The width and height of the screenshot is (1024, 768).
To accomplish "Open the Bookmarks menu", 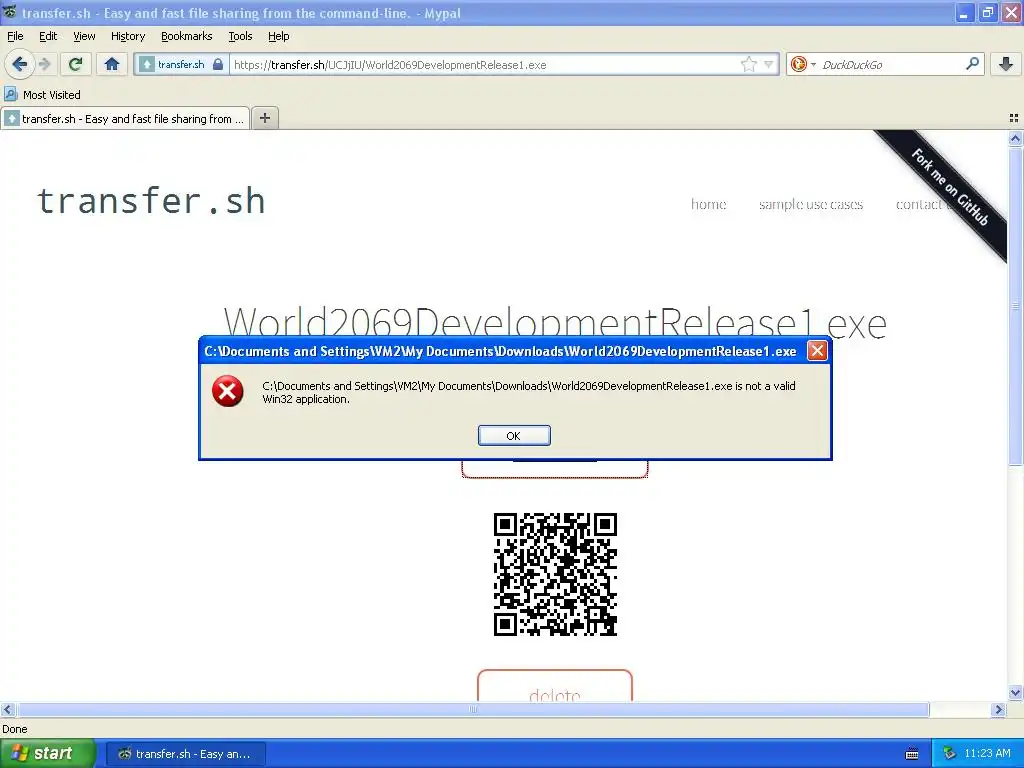I will click(x=186, y=36).
